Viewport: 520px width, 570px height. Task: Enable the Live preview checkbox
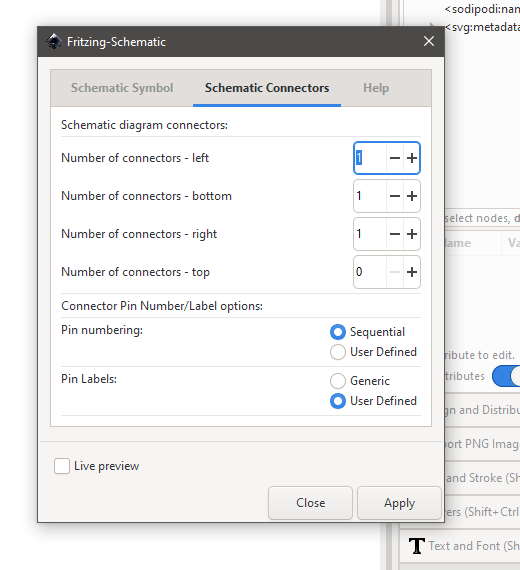pyautogui.click(x=62, y=466)
